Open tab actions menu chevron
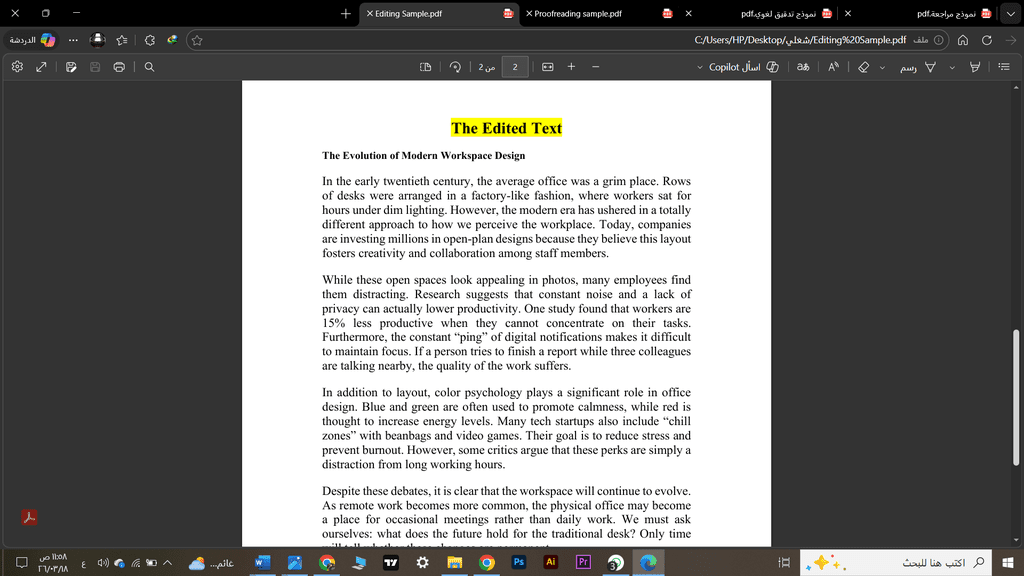The width and height of the screenshot is (1024, 576). 1011,14
